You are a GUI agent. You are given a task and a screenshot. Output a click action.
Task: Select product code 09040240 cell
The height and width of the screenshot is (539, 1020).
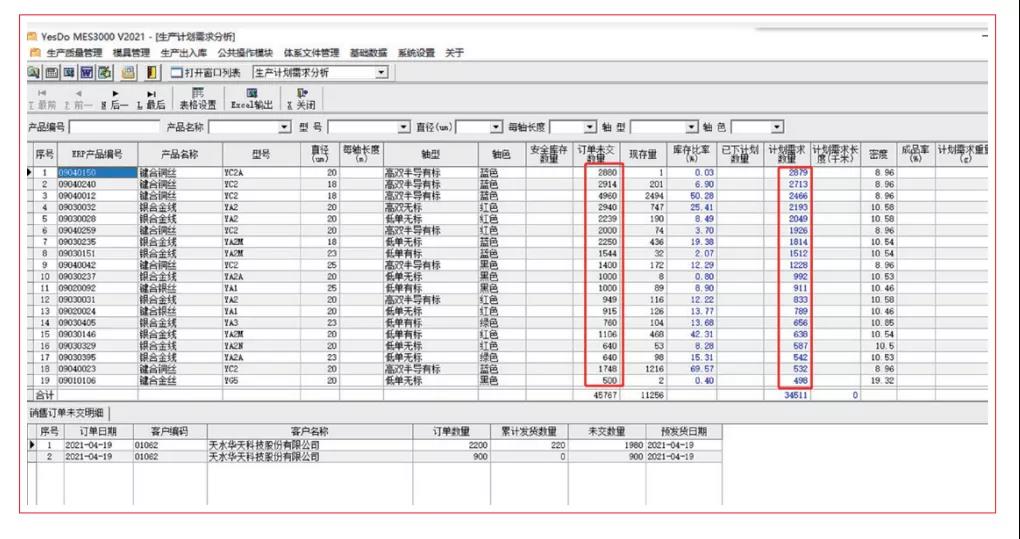click(x=98, y=185)
